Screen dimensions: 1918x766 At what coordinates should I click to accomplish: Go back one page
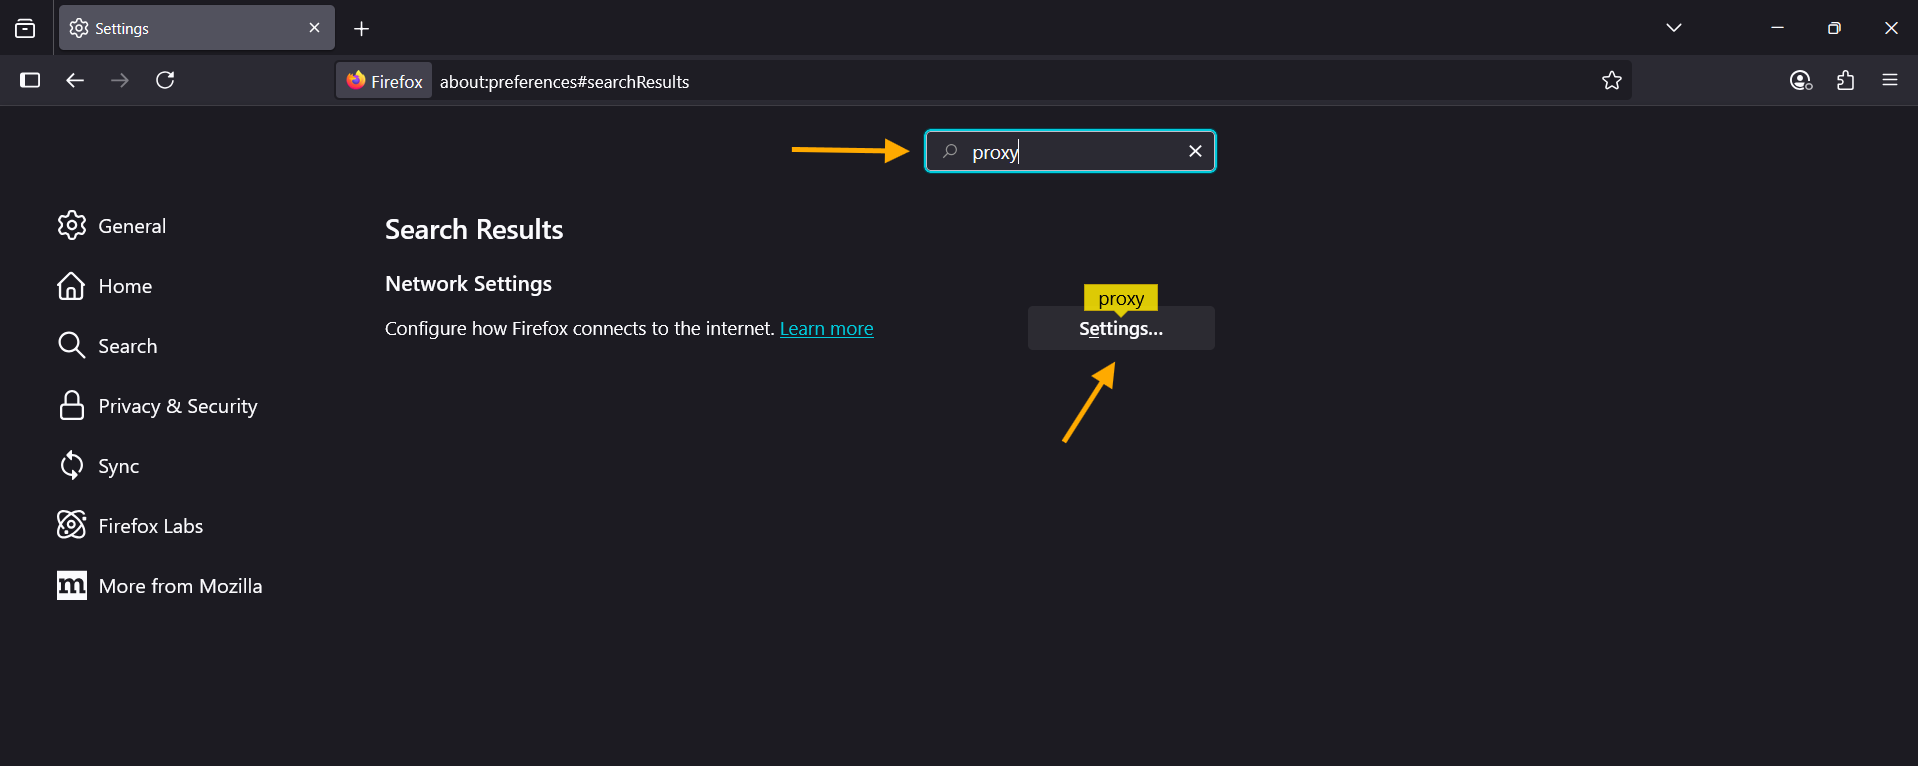pos(75,80)
